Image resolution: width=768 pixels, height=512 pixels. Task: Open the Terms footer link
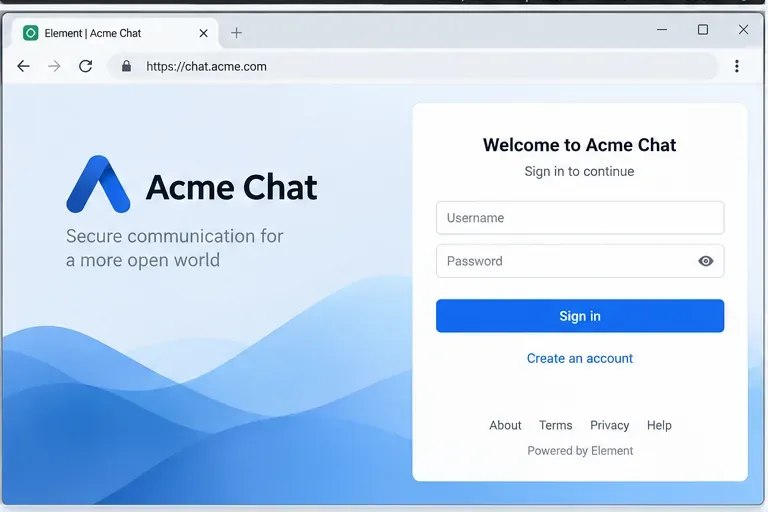(x=555, y=425)
